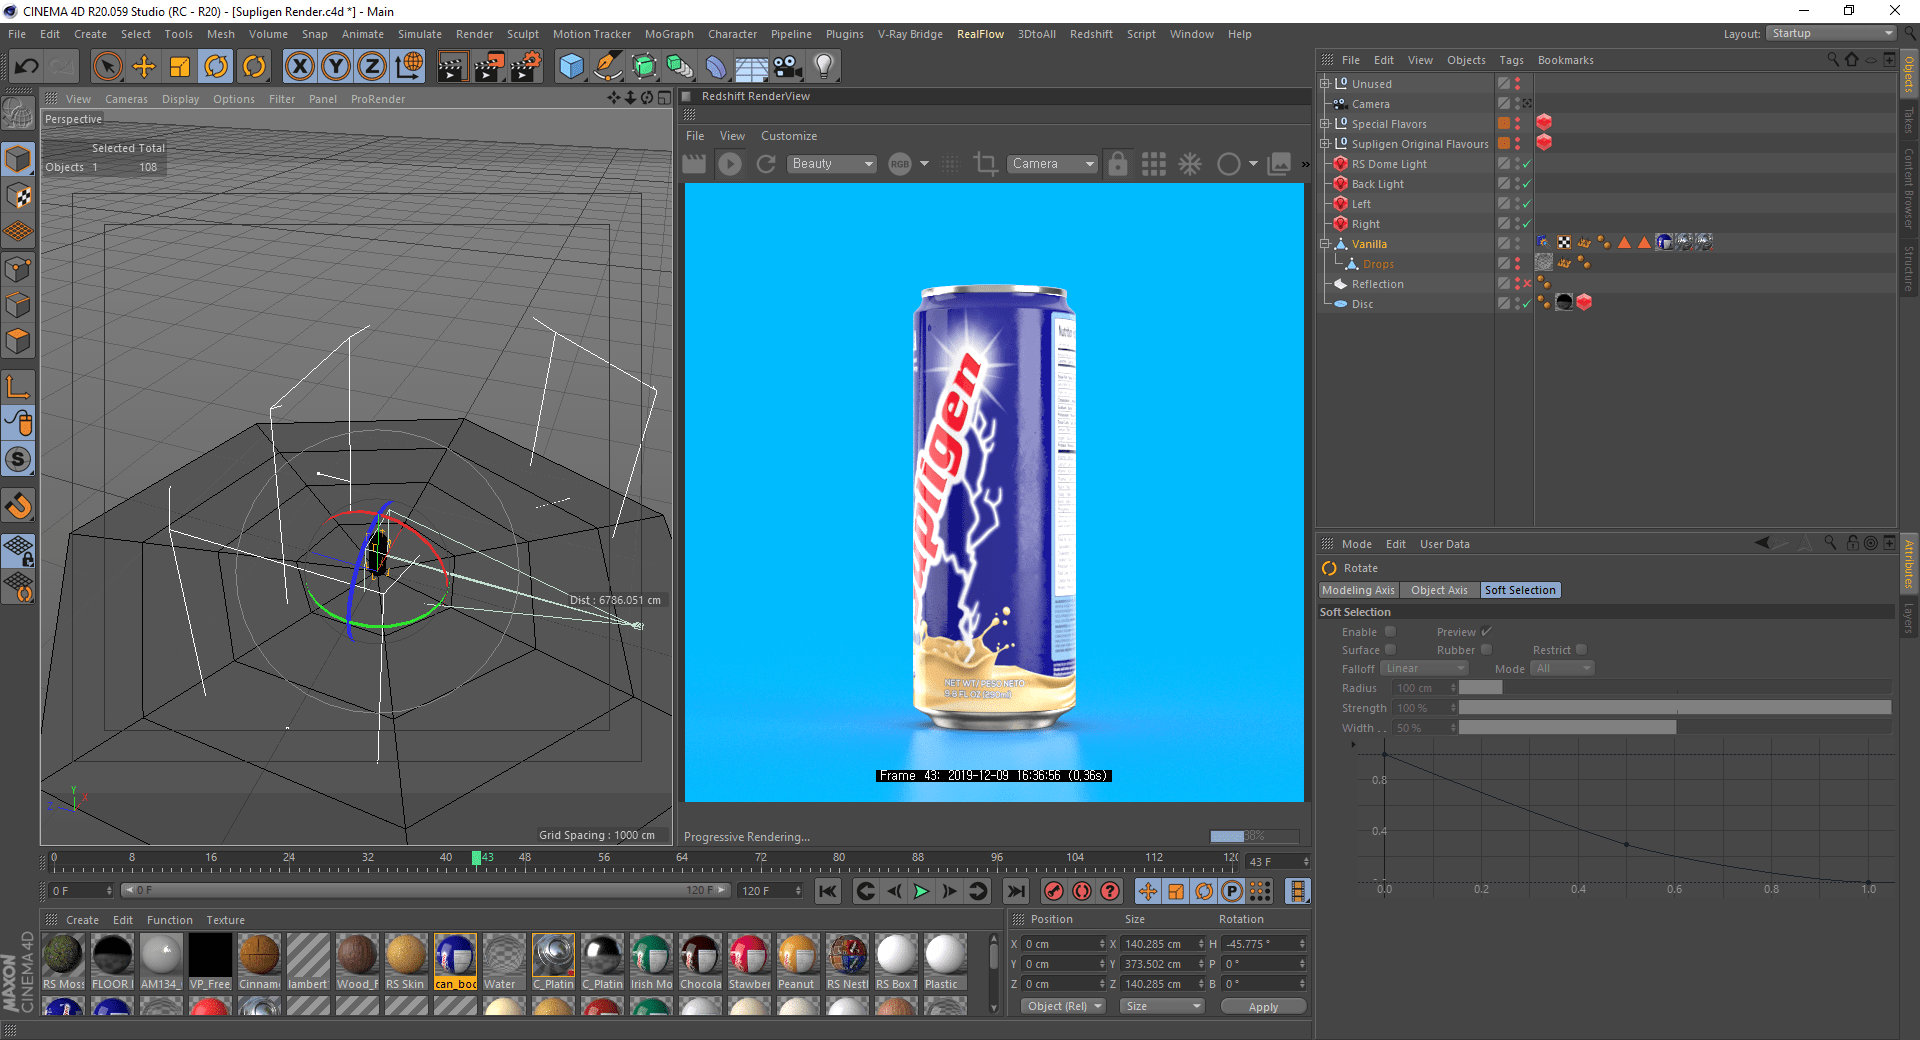Select the Scale tool
Screen dimensions: 1920x1040
[x=180, y=67]
